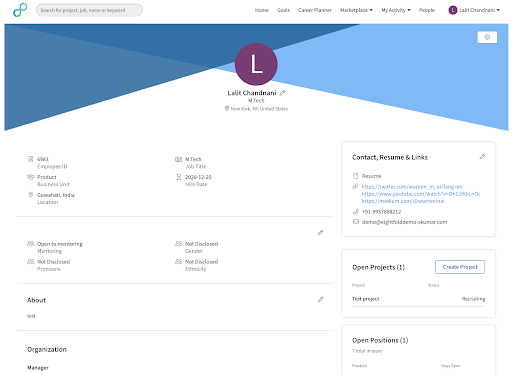The width and height of the screenshot is (512, 375).
Task: Click the Eightfold logo icon
Action: (20, 10)
